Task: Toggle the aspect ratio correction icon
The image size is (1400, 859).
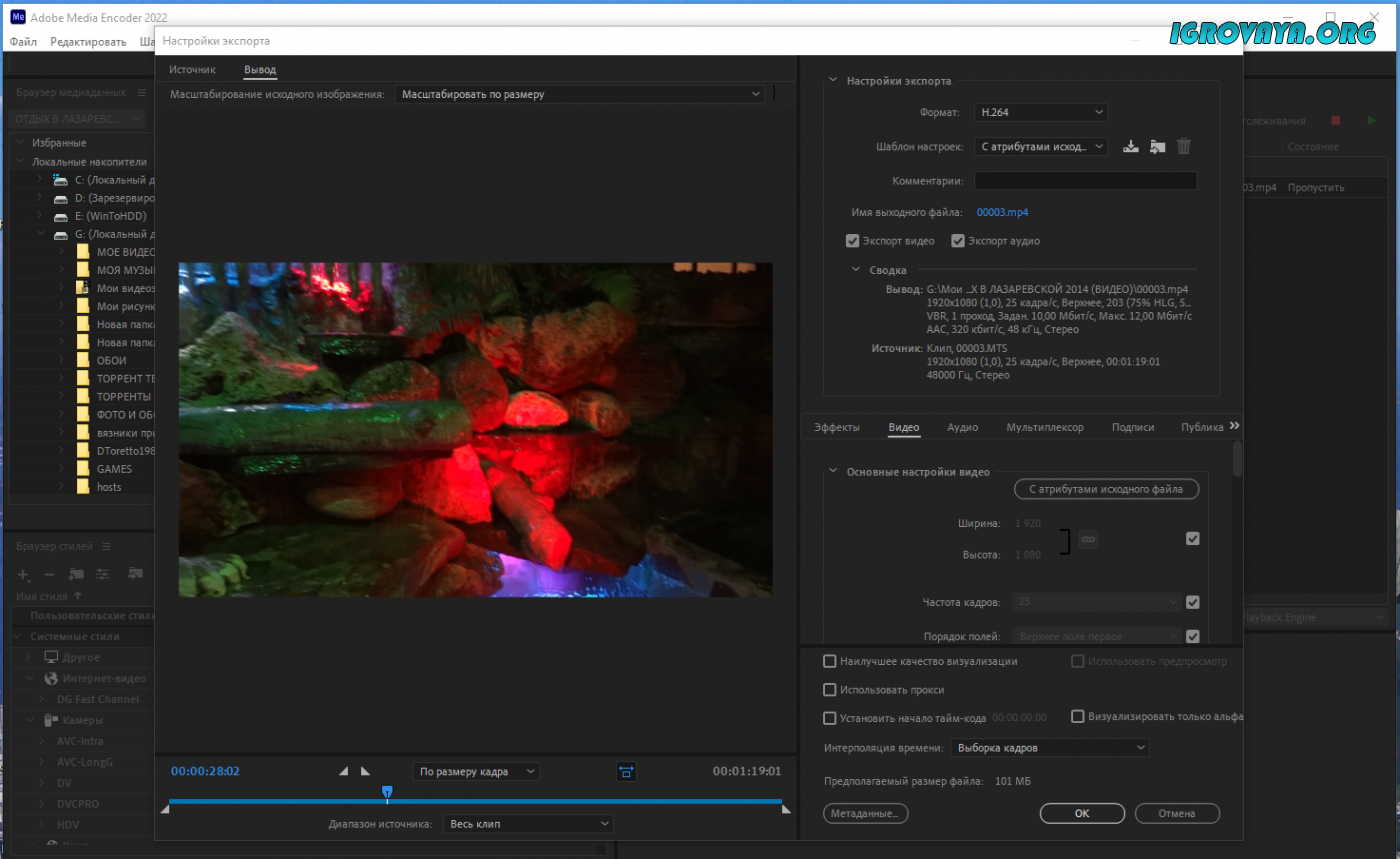Action: [626, 771]
